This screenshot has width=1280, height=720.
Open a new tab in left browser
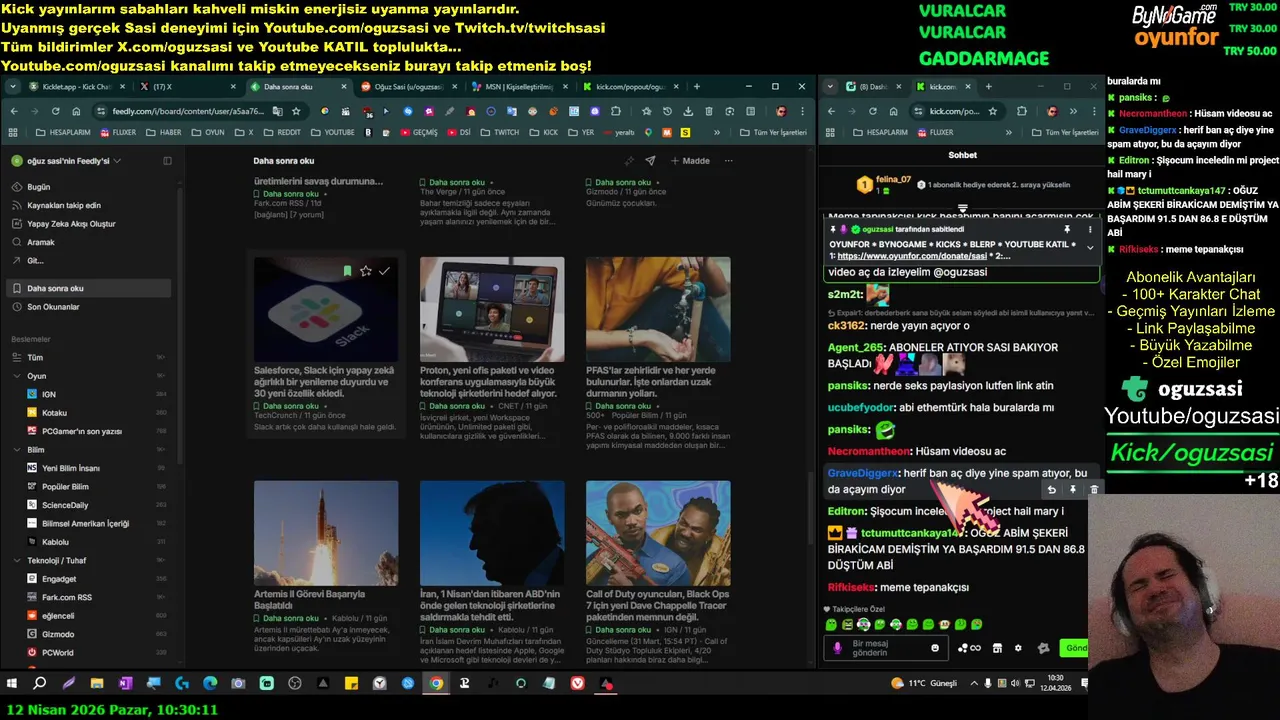tap(696, 87)
